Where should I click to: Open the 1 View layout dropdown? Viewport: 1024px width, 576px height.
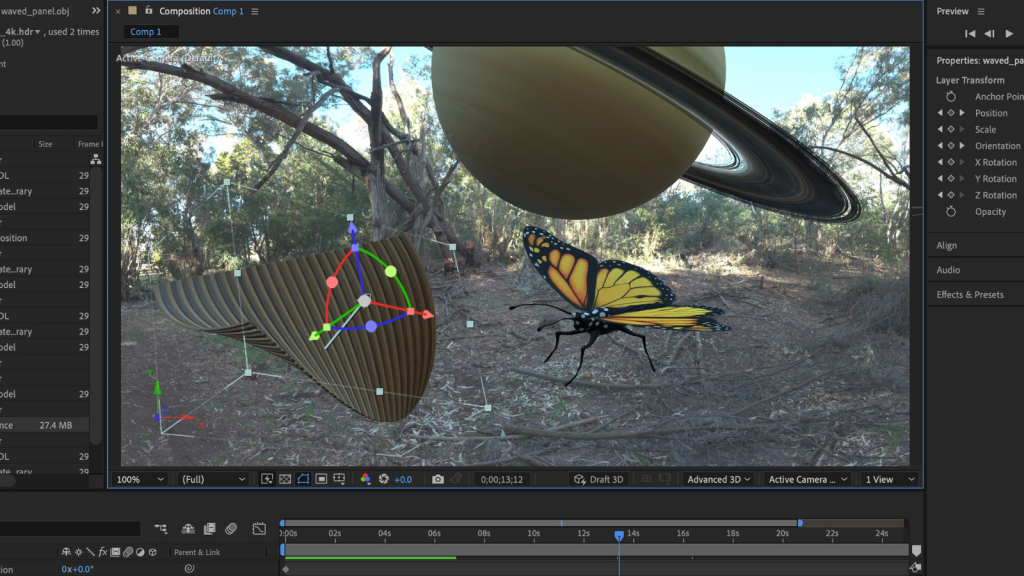tap(890, 480)
